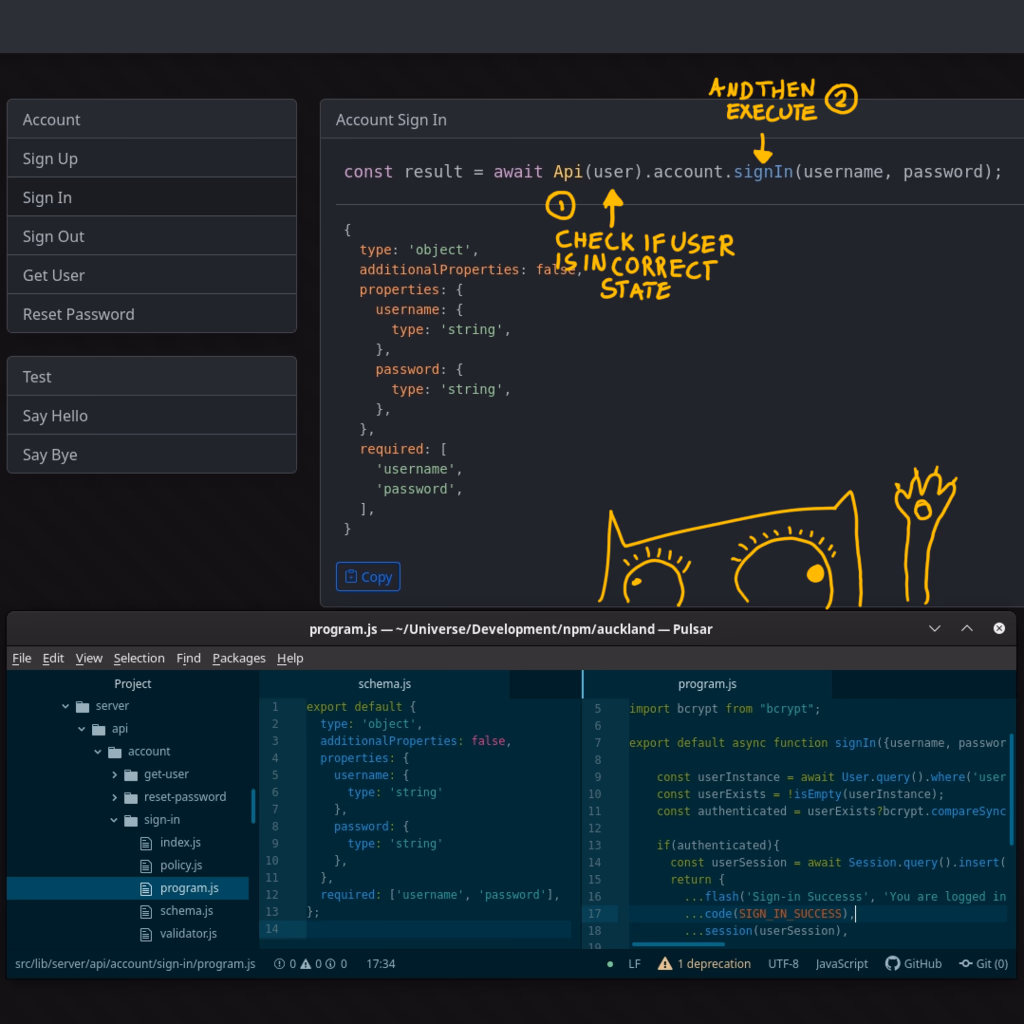Click the index.js file icon in tree

pos(147,842)
